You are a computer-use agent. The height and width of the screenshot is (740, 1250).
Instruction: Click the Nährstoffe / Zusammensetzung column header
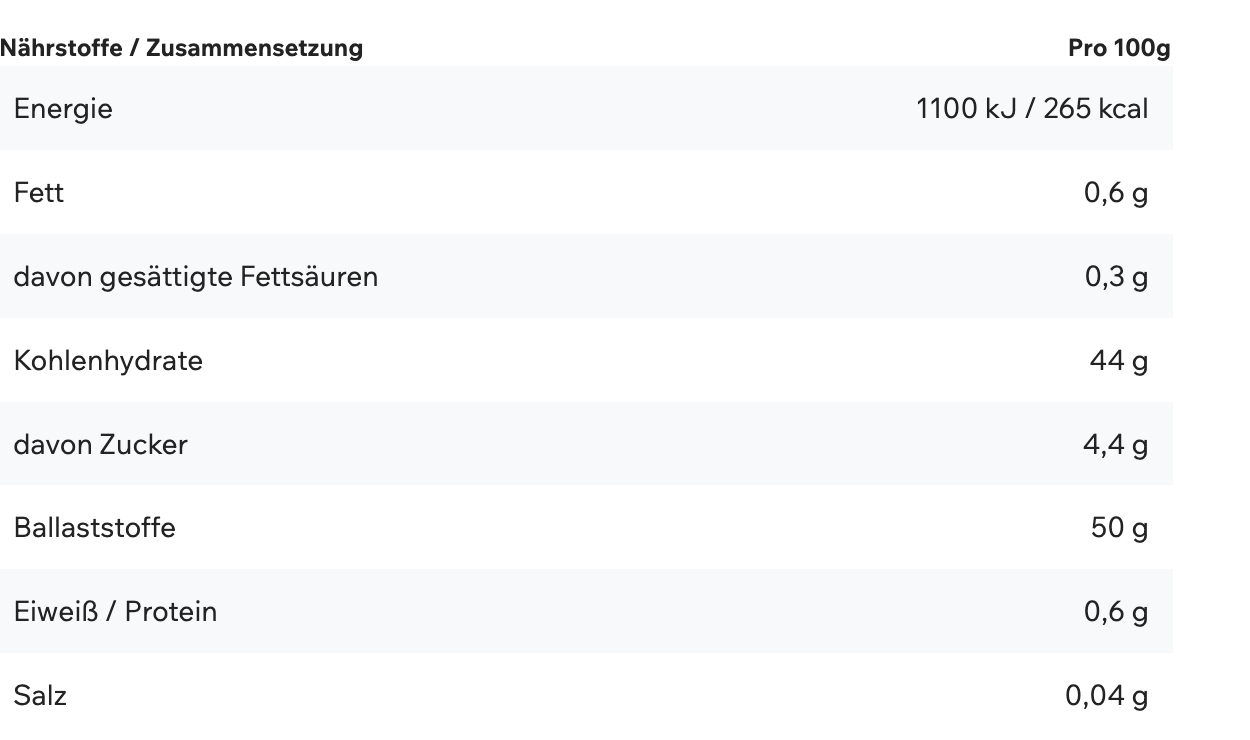pos(181,48)
